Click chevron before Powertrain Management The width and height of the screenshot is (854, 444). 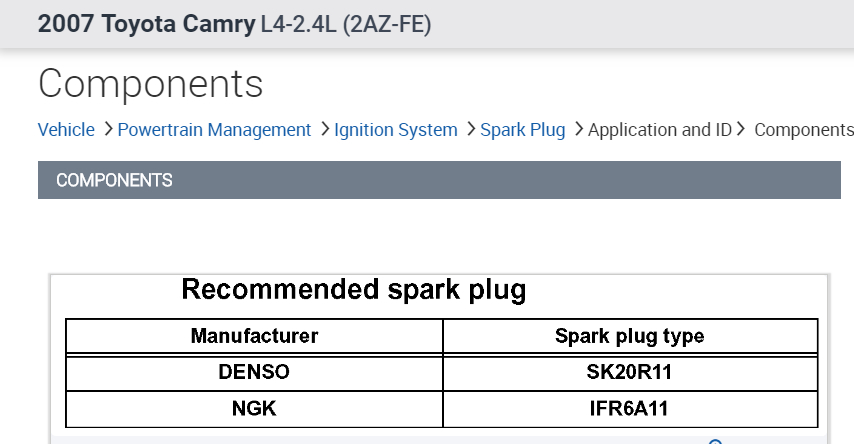[x=107, y=130]
